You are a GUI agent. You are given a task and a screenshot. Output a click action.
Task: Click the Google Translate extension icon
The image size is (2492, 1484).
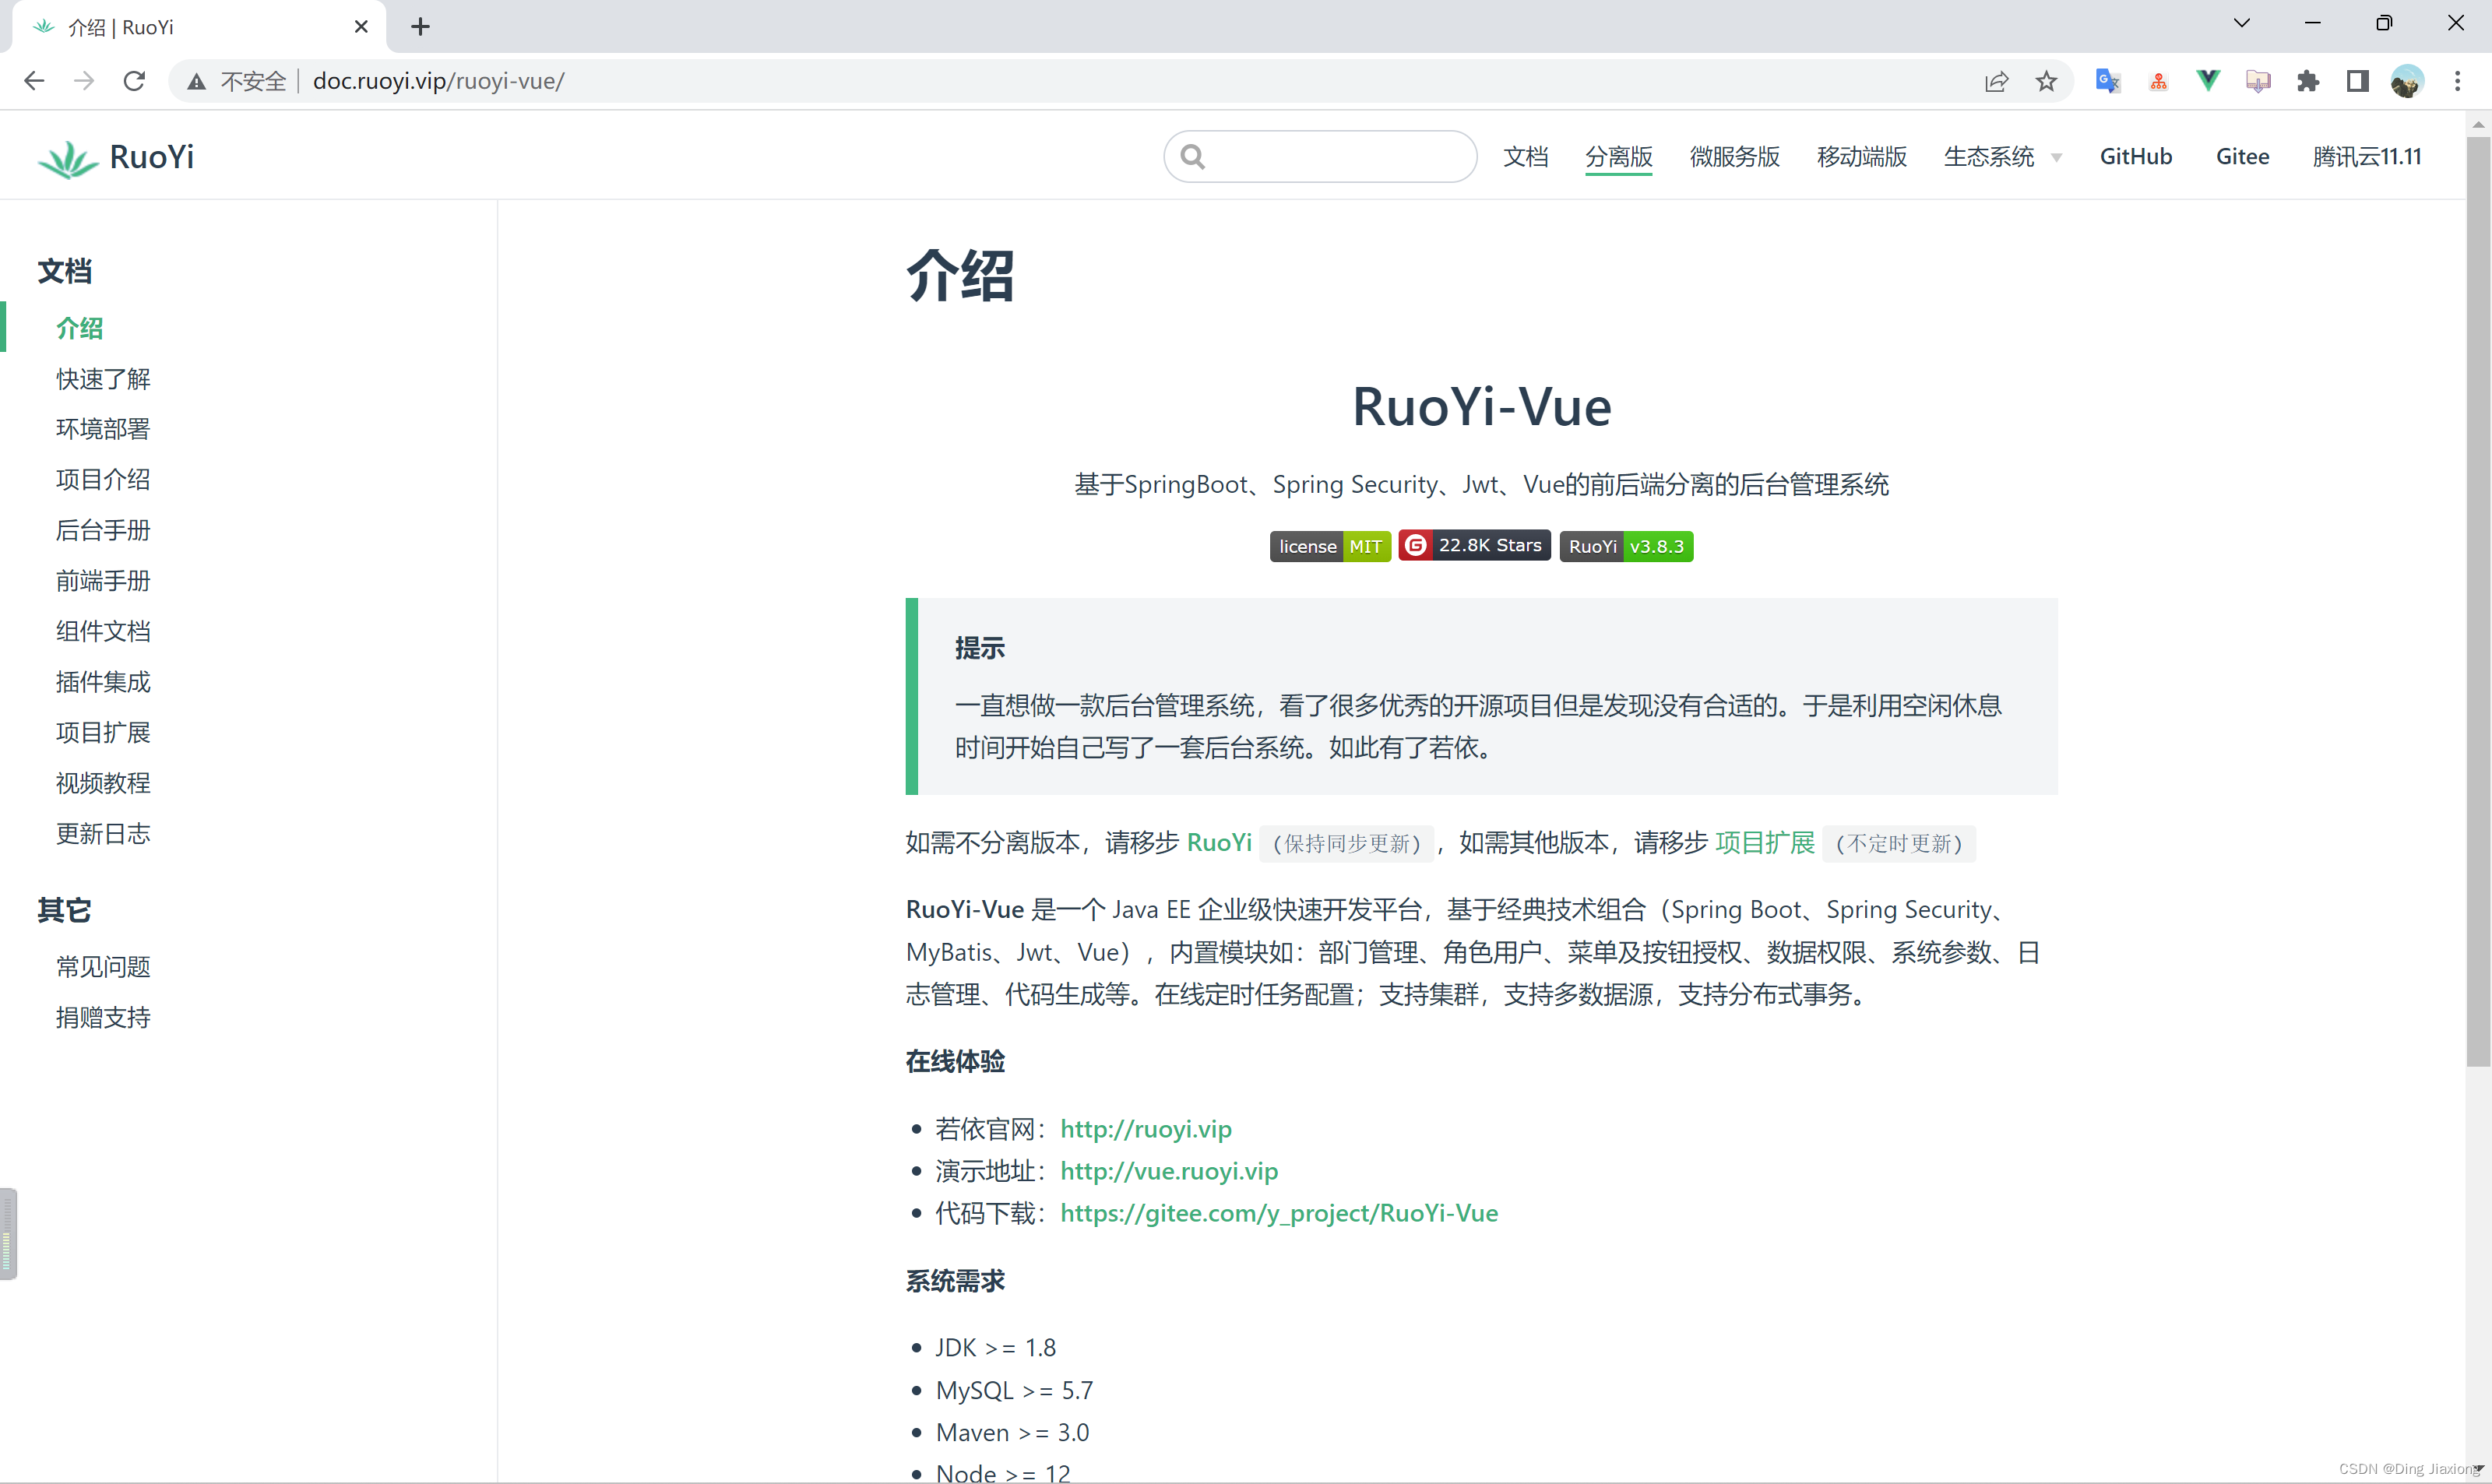tap(2107, 81)
